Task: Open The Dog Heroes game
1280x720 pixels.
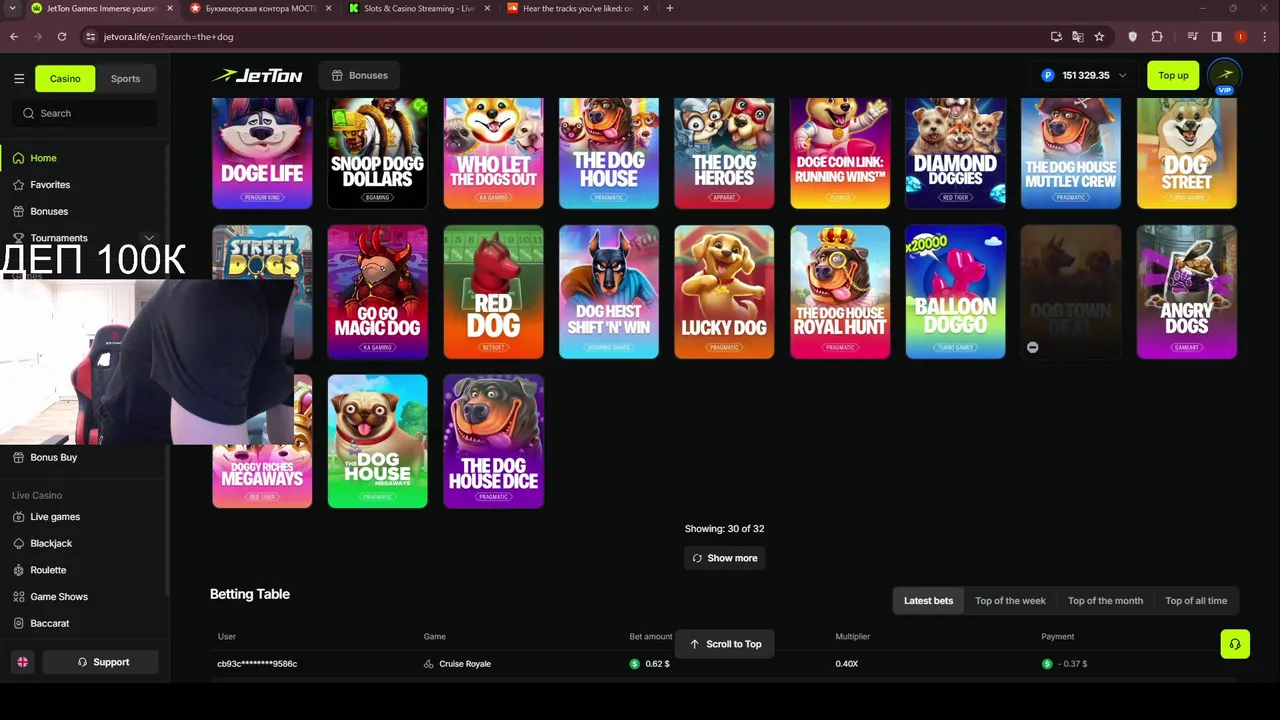Action: pyautogui.click(x=724, y=153)
